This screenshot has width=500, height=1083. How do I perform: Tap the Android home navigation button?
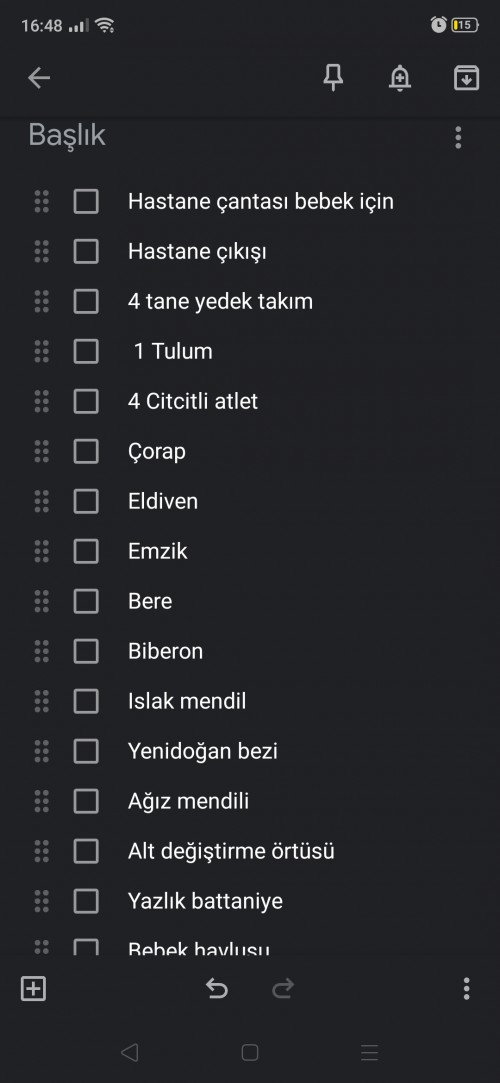(x=250, y=1052)
